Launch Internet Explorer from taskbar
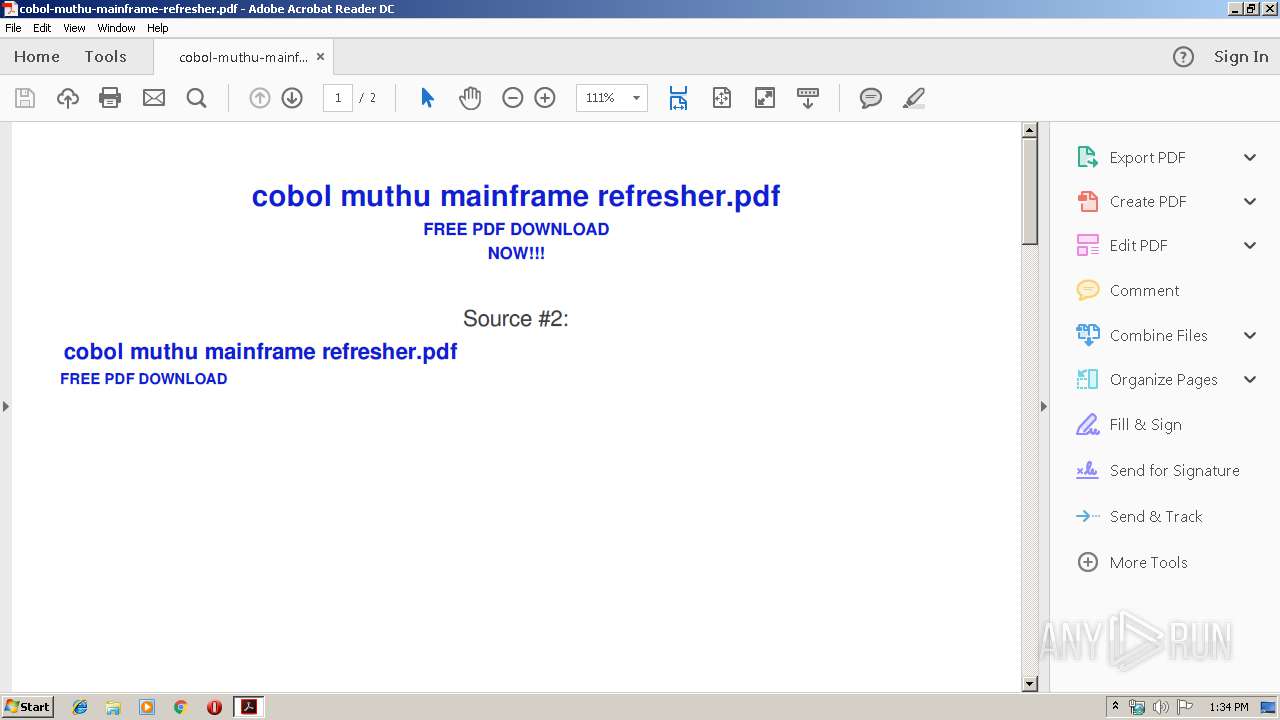 (80, 707)
